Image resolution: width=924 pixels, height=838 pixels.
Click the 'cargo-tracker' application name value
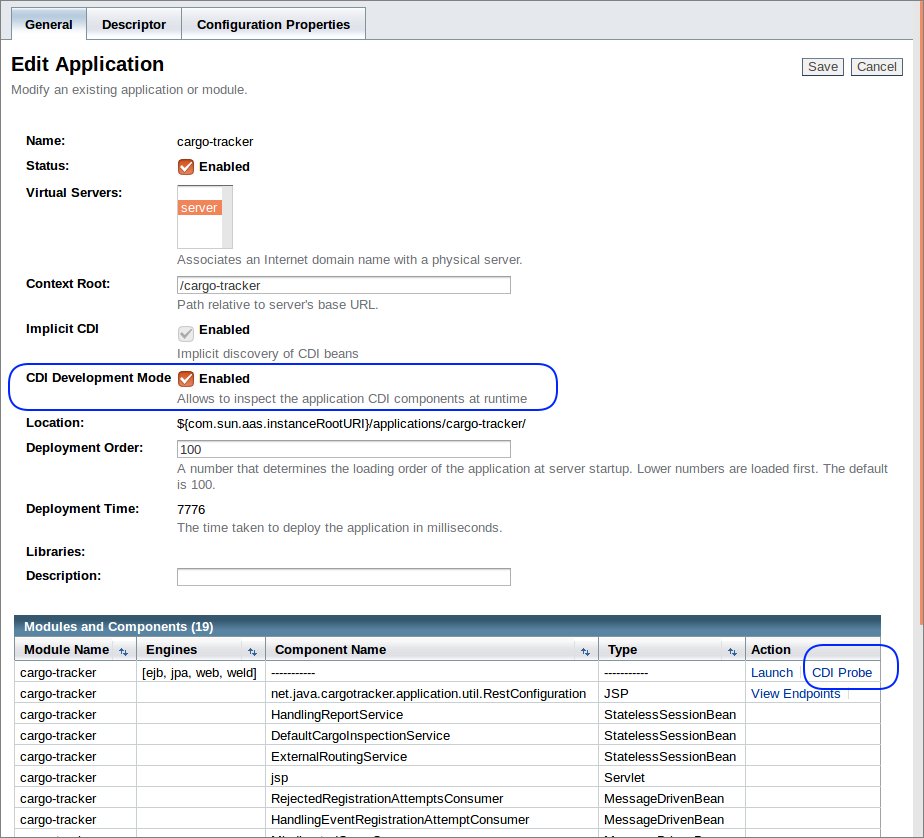coord(215,141)
